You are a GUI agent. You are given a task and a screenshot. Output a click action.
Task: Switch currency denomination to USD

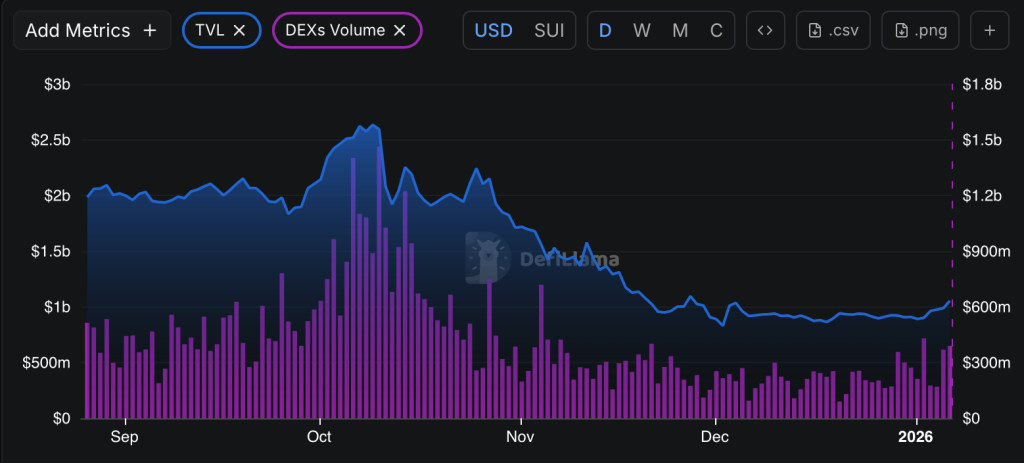pos(493,30)
